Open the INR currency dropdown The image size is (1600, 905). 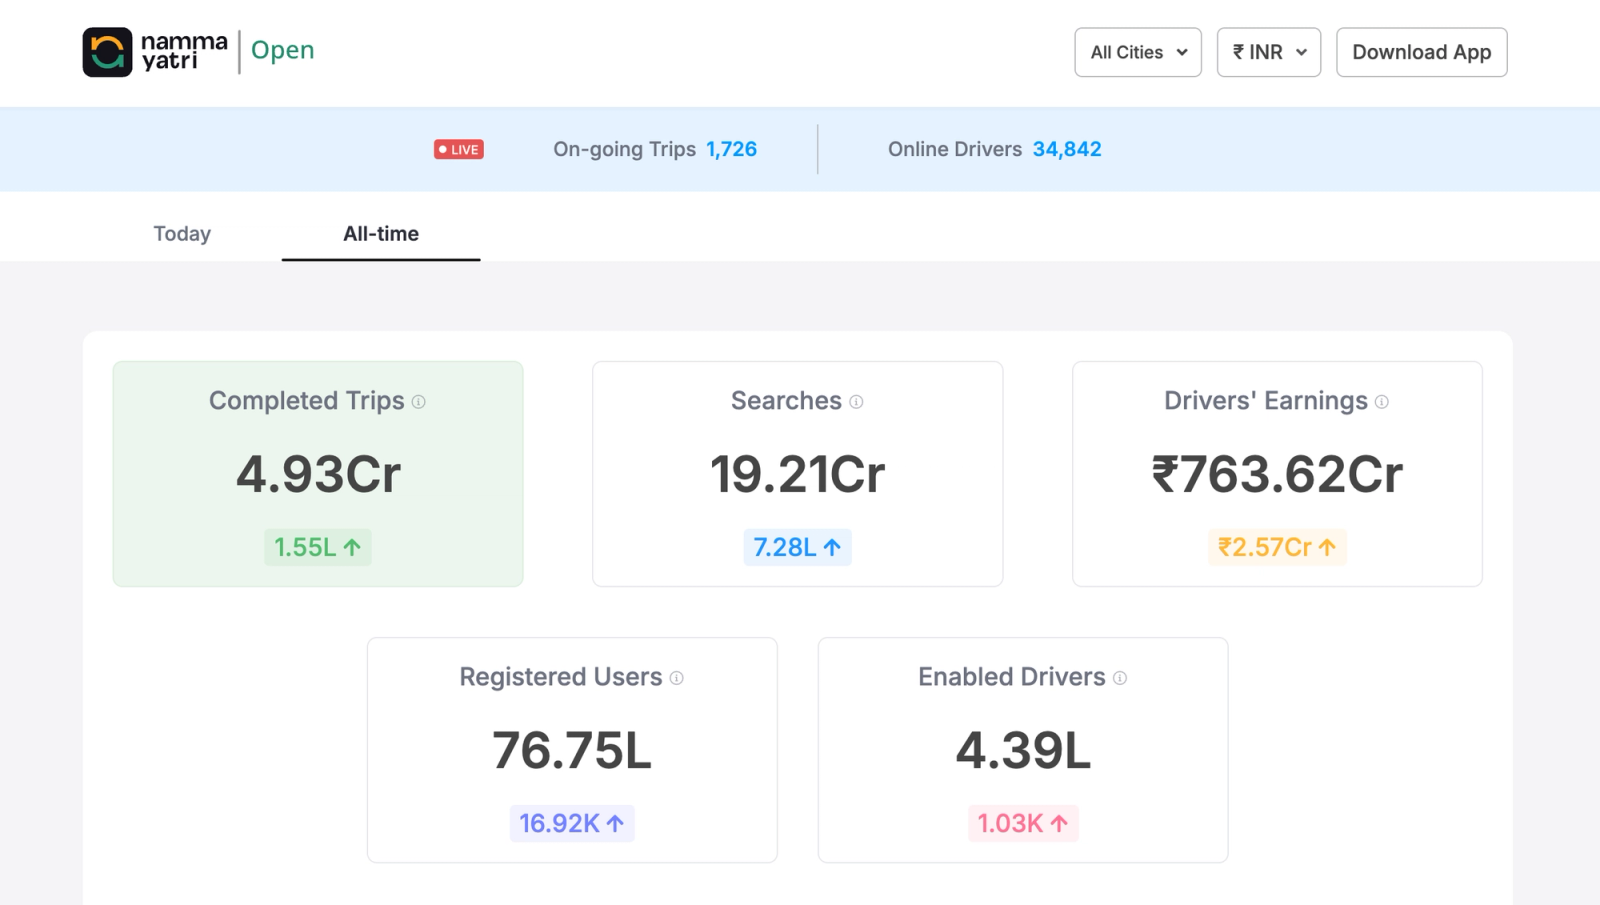1269,52
